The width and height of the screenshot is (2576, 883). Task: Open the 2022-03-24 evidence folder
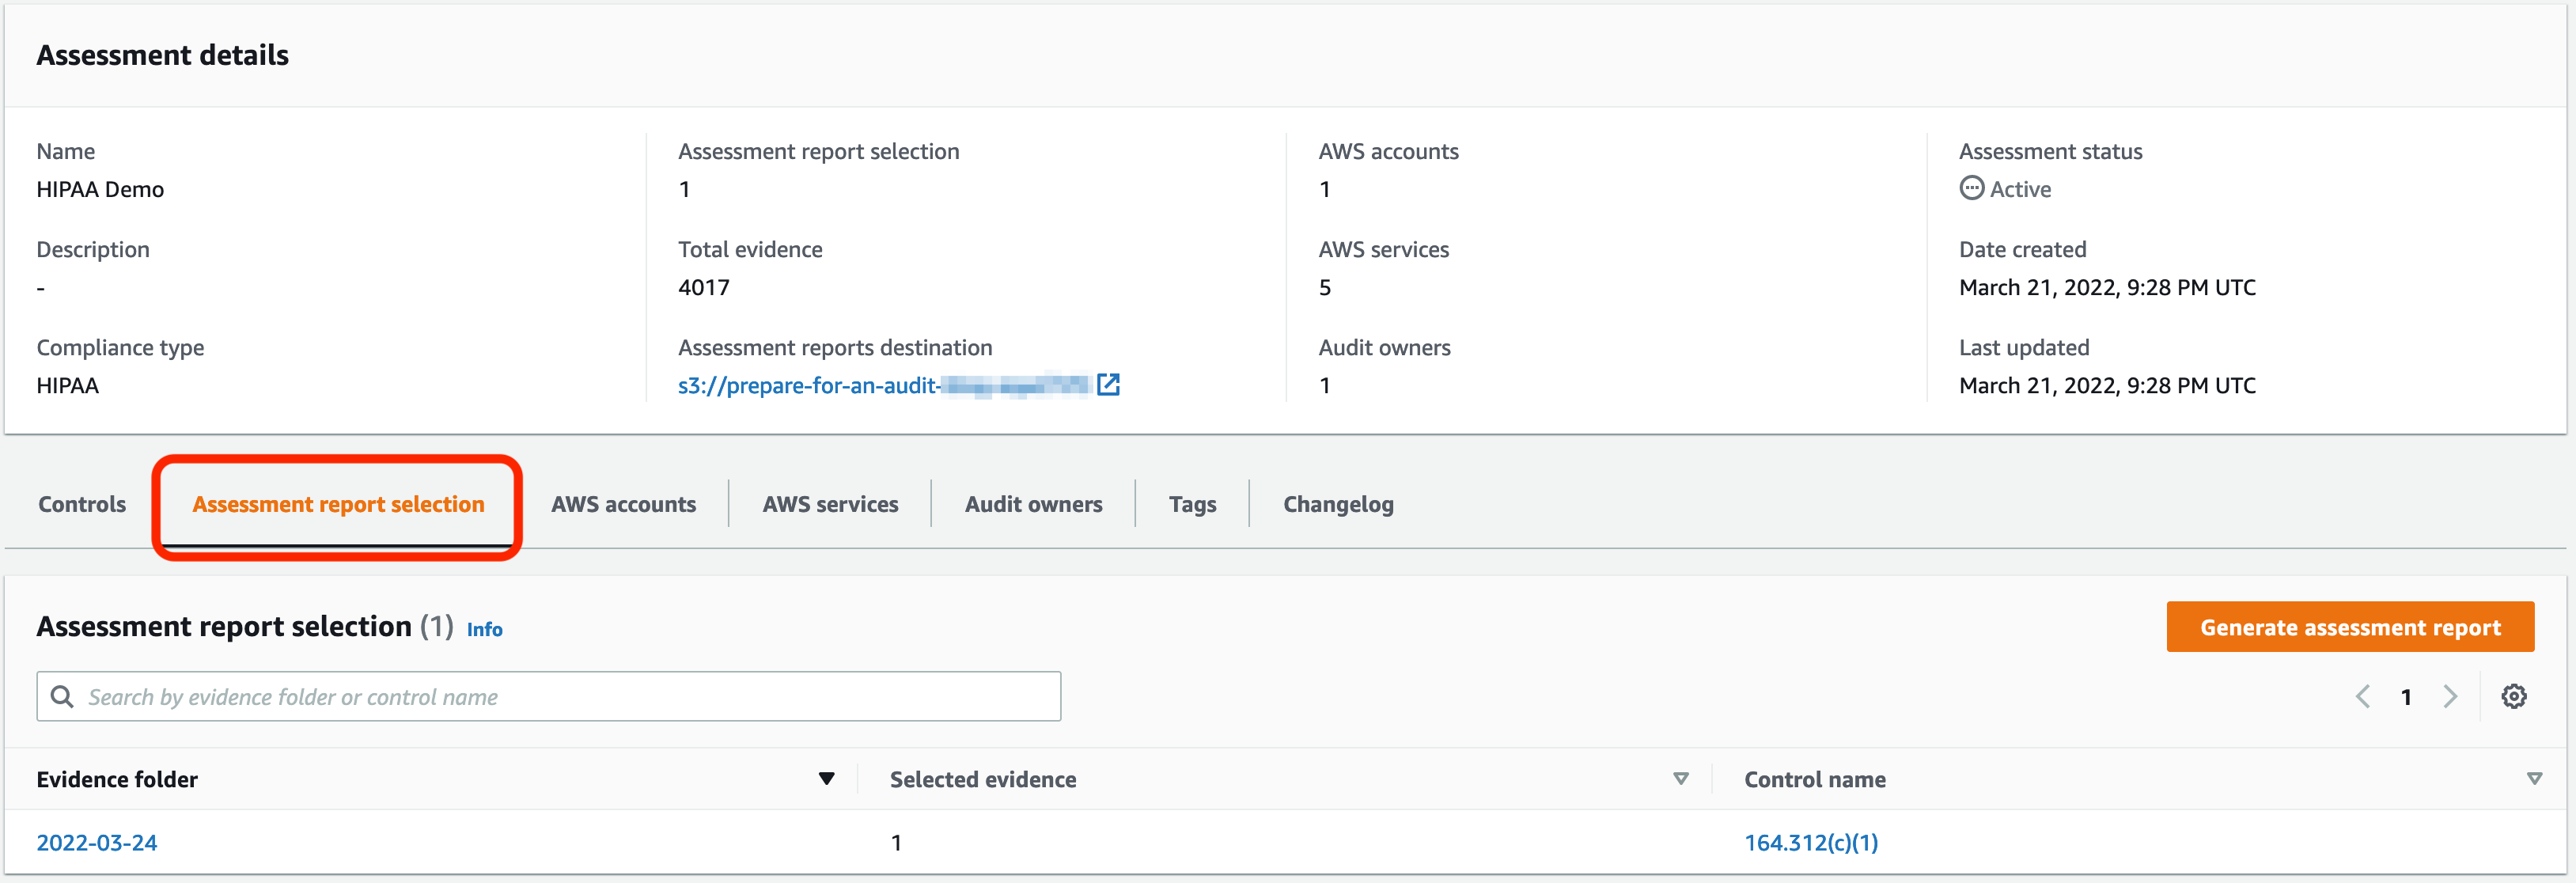(x=96, y=842)
